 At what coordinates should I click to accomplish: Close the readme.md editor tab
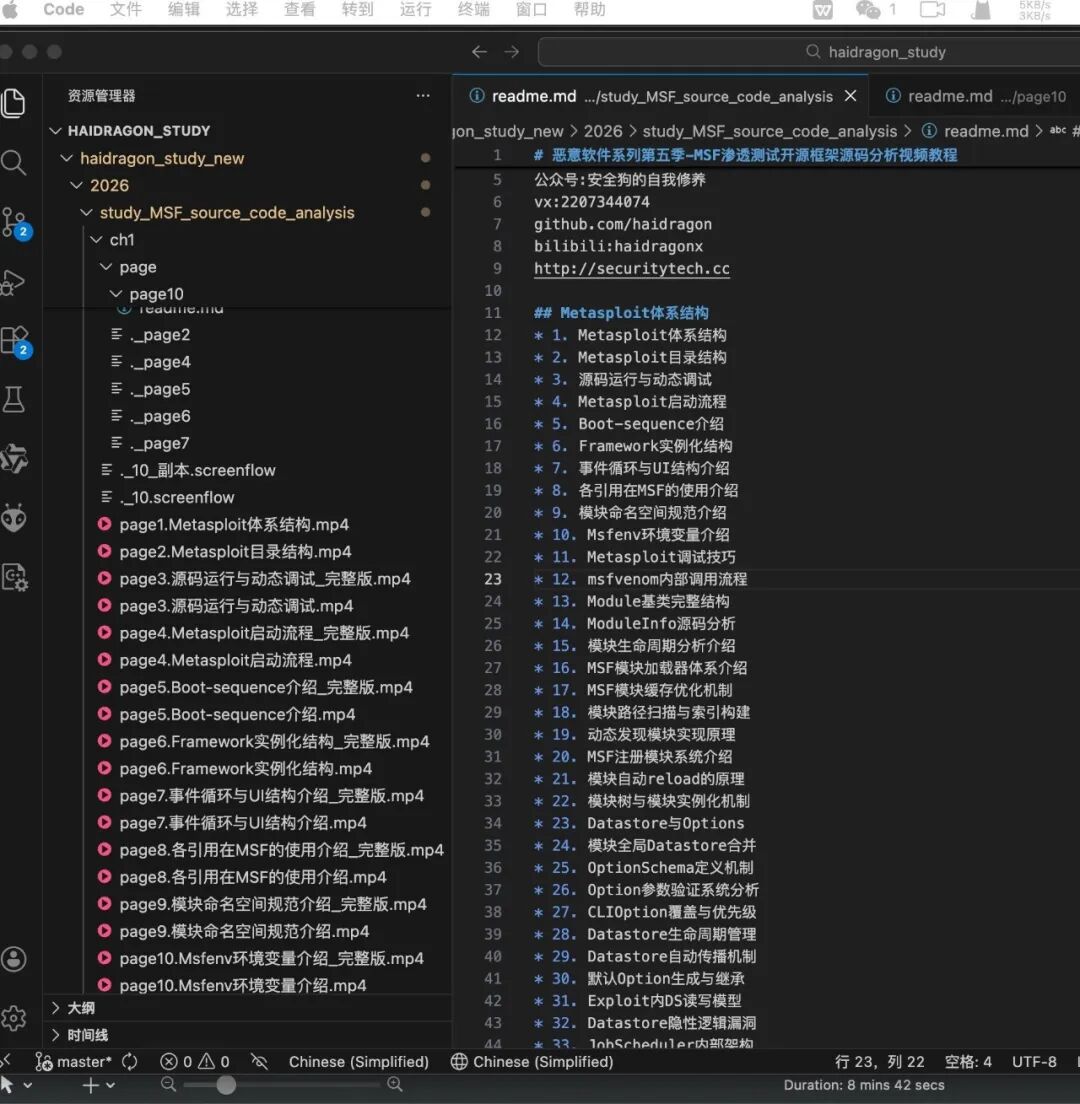[x=850, y=96]
